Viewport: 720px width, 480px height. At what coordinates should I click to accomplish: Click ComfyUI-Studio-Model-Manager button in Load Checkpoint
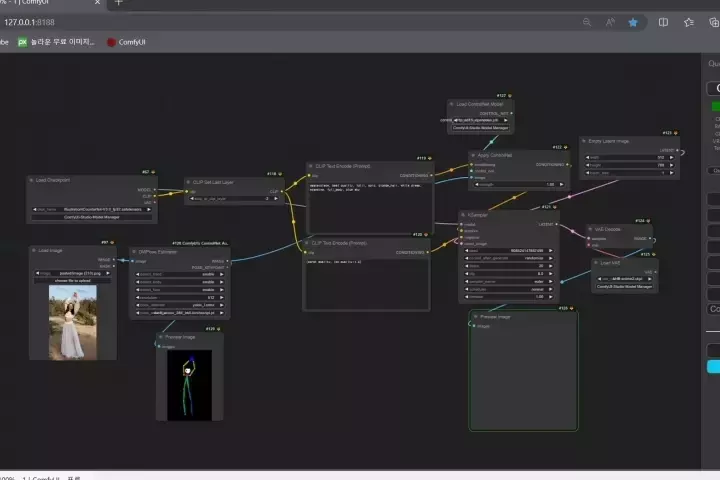coord(92,217)
